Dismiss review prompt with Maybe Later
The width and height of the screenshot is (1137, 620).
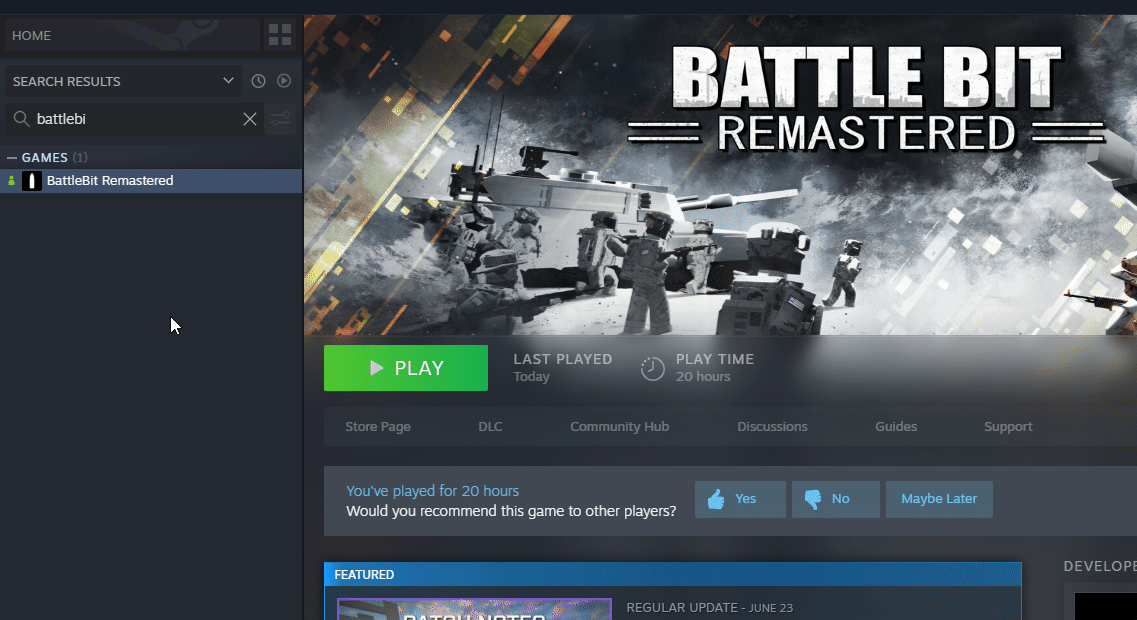click(x=939, y=499)
